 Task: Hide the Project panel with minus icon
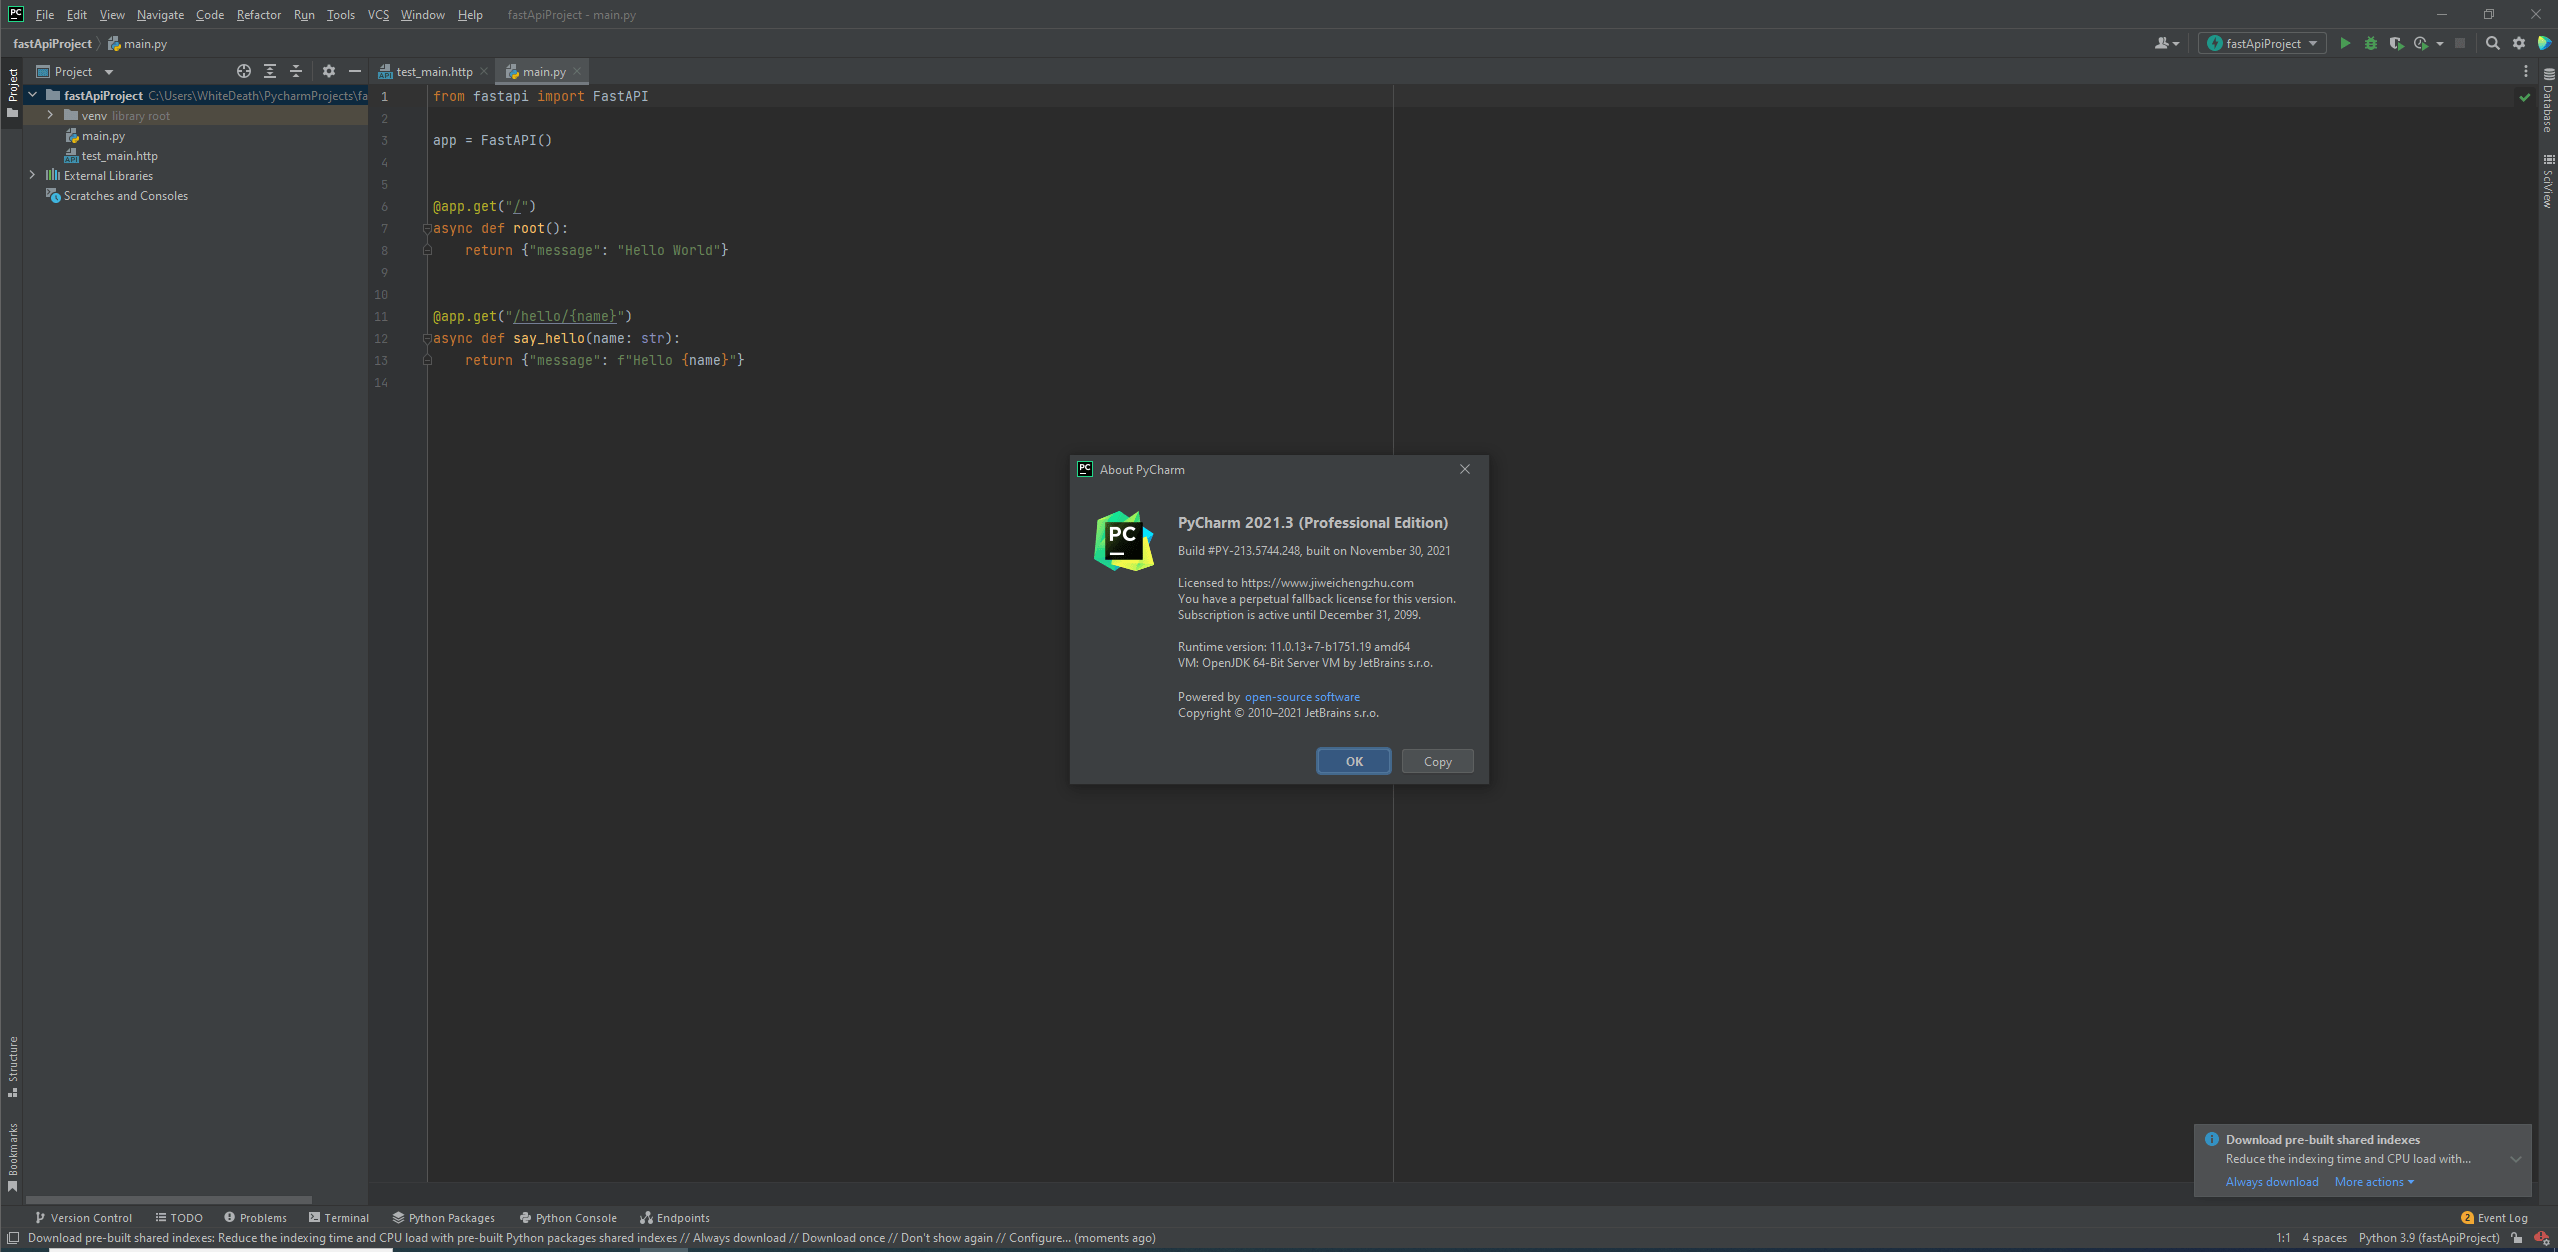354,71
